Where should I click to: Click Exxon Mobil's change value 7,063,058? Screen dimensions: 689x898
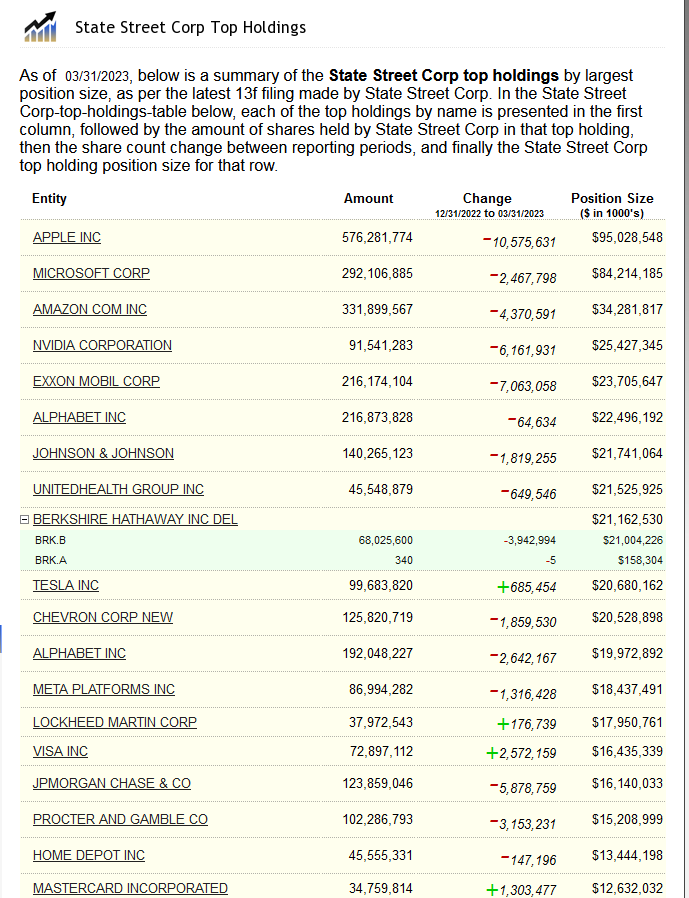pos(522,386)
